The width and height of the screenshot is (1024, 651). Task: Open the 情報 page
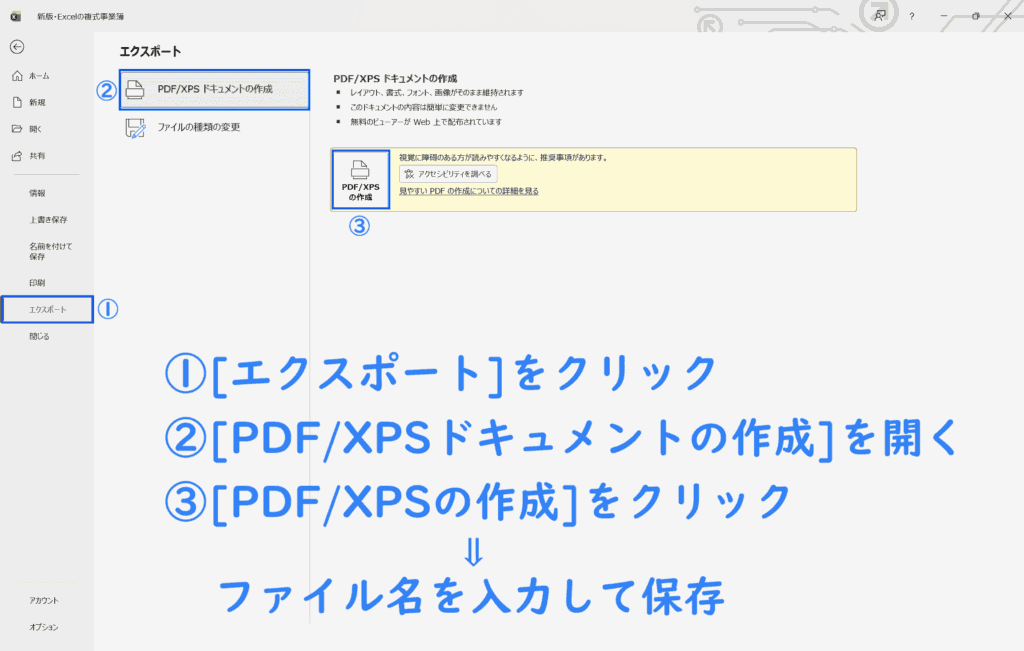[x=37, y=193]
